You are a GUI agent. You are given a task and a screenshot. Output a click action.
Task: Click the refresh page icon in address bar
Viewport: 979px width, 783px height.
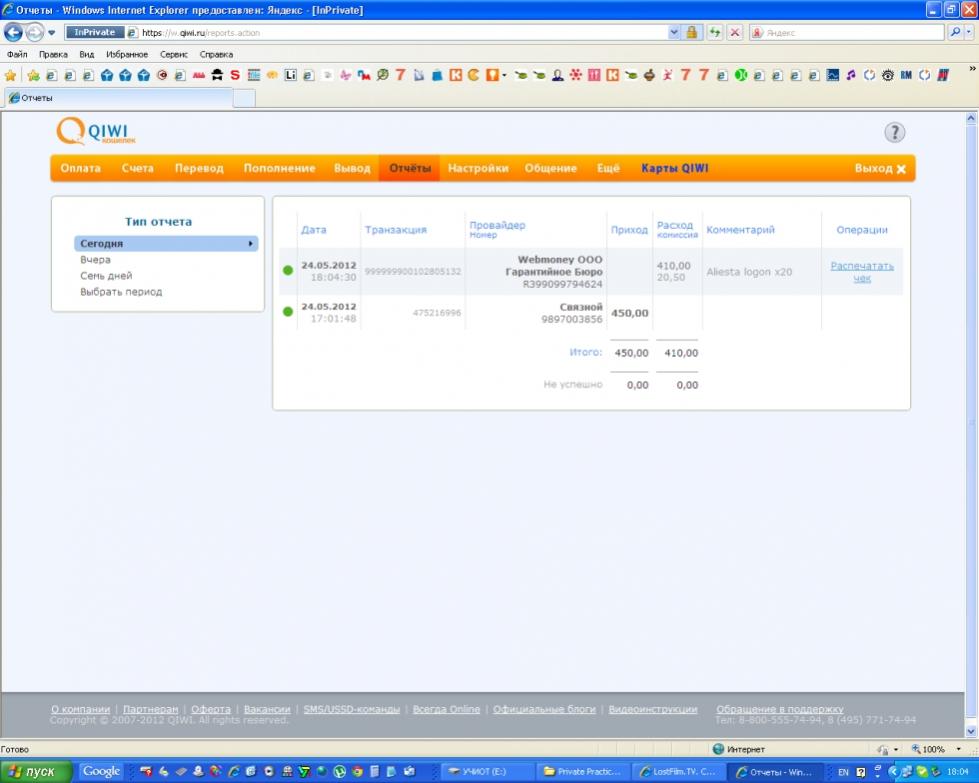click(x=715, y=32)
